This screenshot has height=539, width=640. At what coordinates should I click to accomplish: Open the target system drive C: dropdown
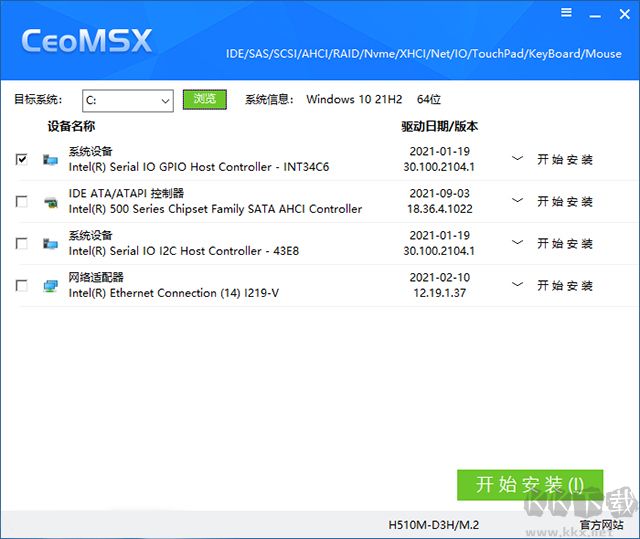coord(128,100)
